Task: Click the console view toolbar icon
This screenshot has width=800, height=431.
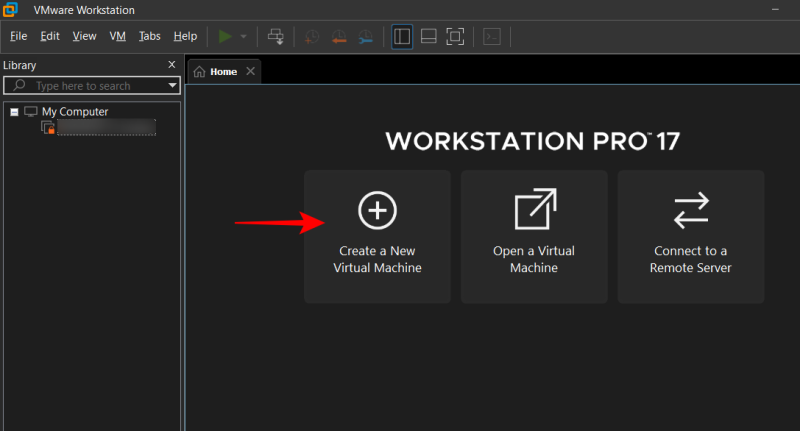Action: pyautogui.click(x=491, y=36)
